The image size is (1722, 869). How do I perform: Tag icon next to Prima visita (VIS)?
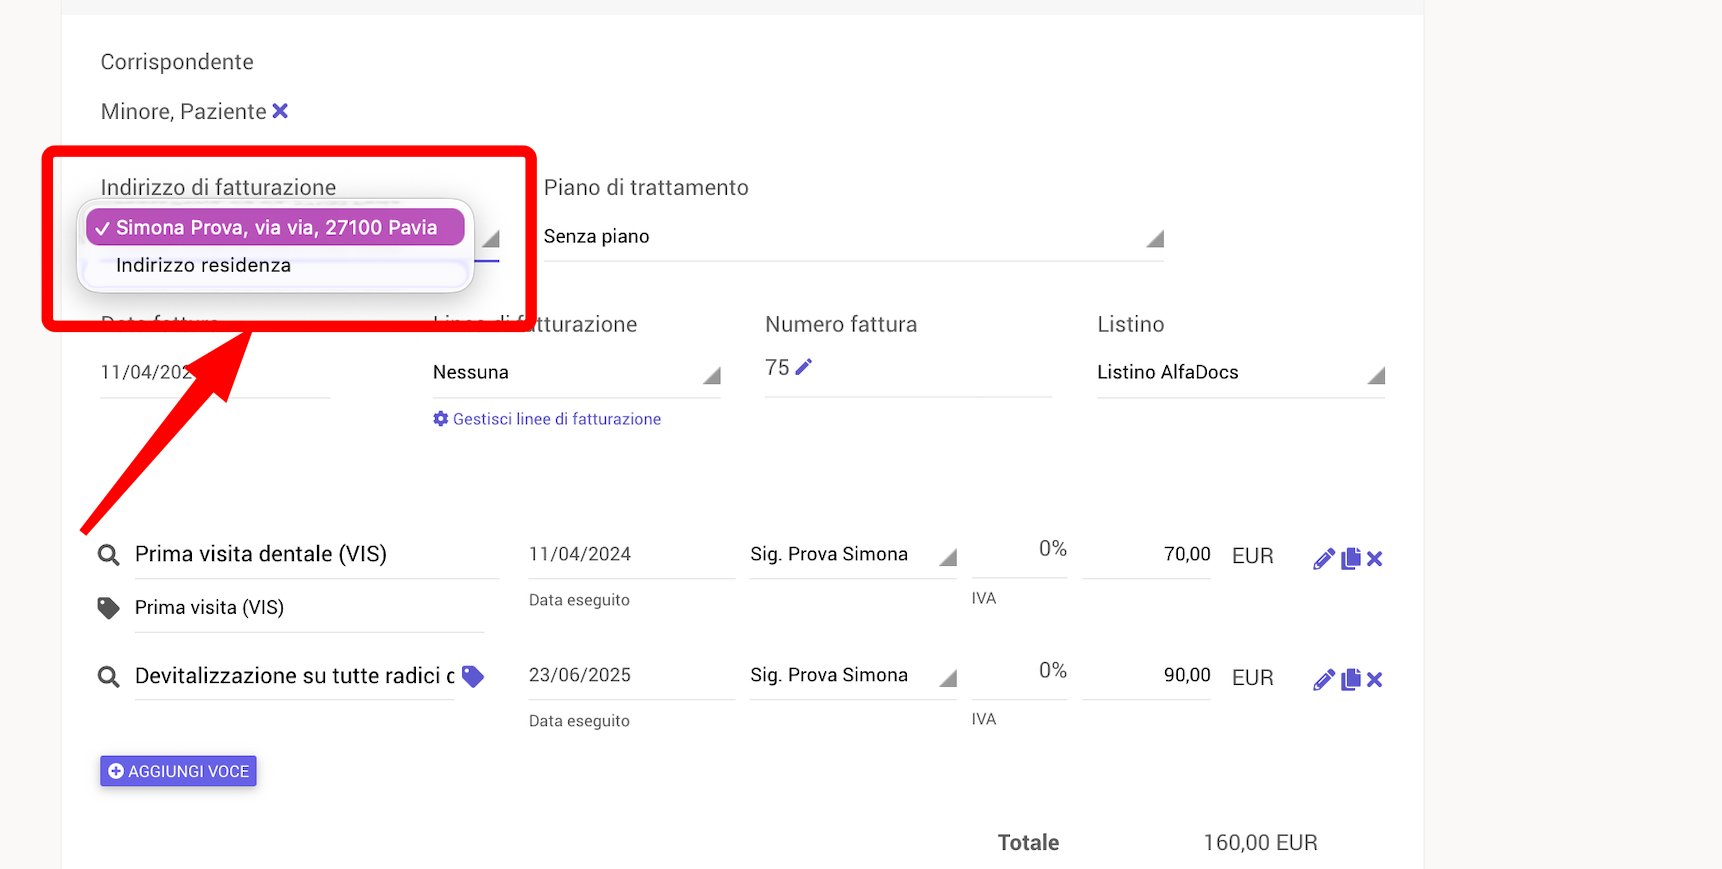[108, 608]
